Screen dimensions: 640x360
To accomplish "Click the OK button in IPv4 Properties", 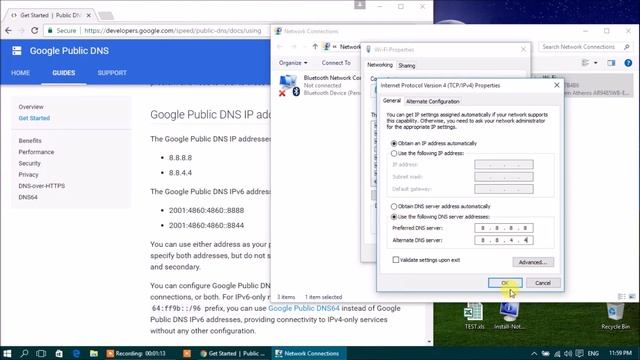I will pyautogui.click(x=505, y=283).
